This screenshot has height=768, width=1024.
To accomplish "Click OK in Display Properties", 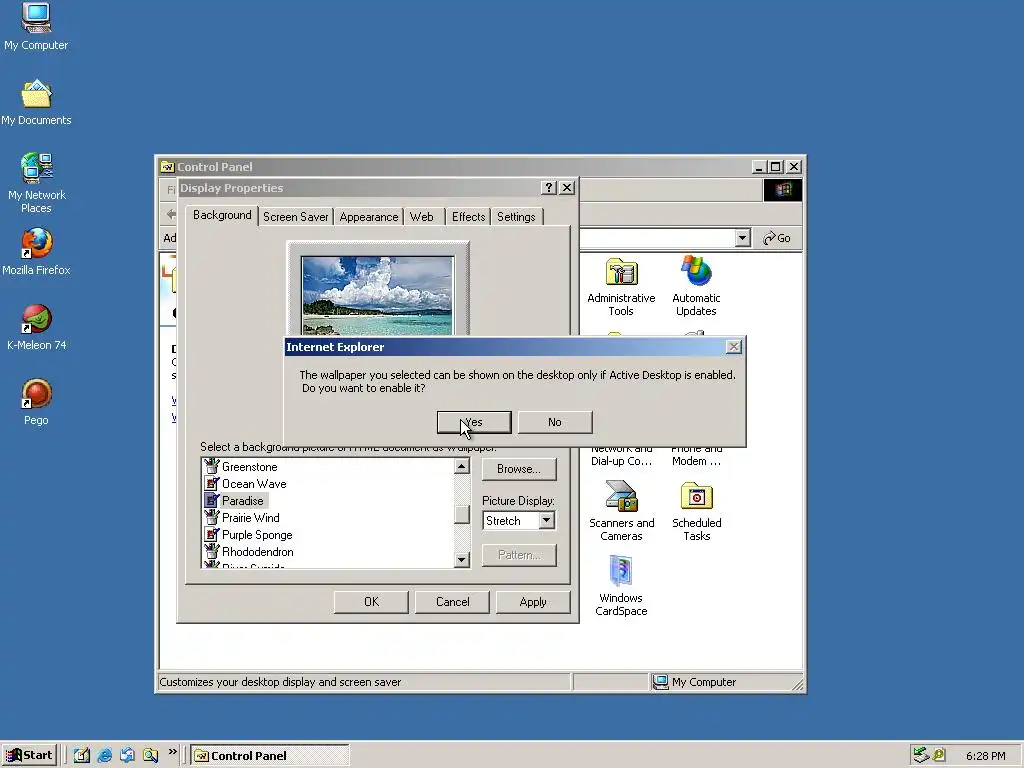I will tap(371, 602).
